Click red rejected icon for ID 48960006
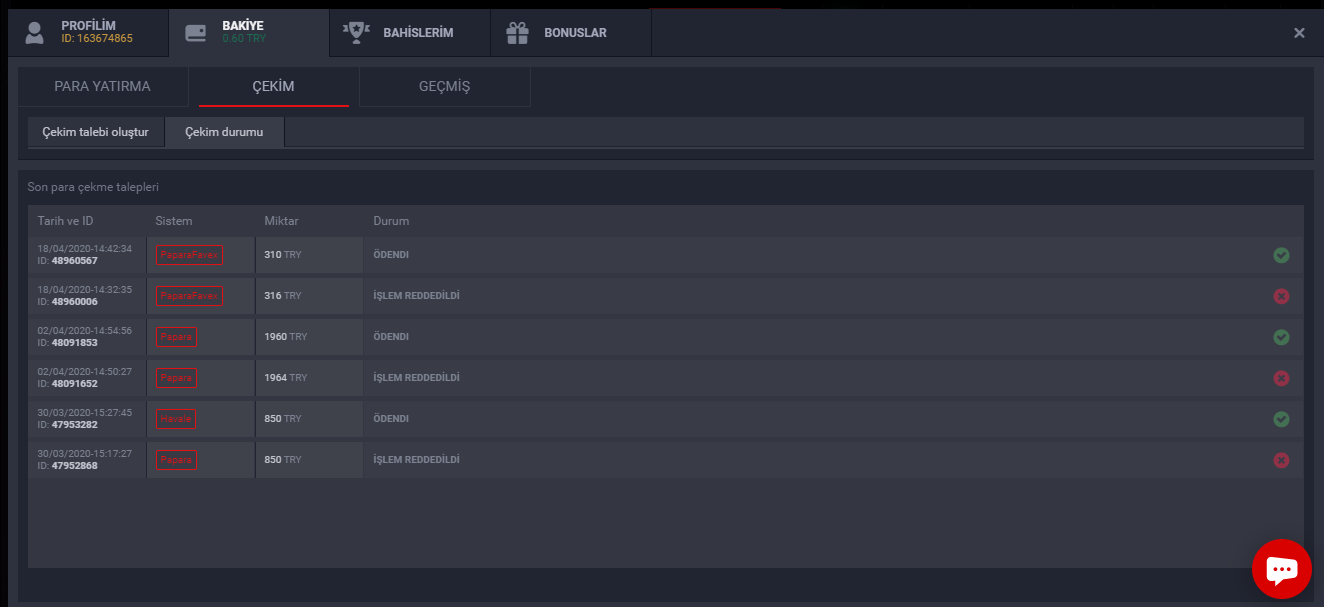 [1281, 296]
